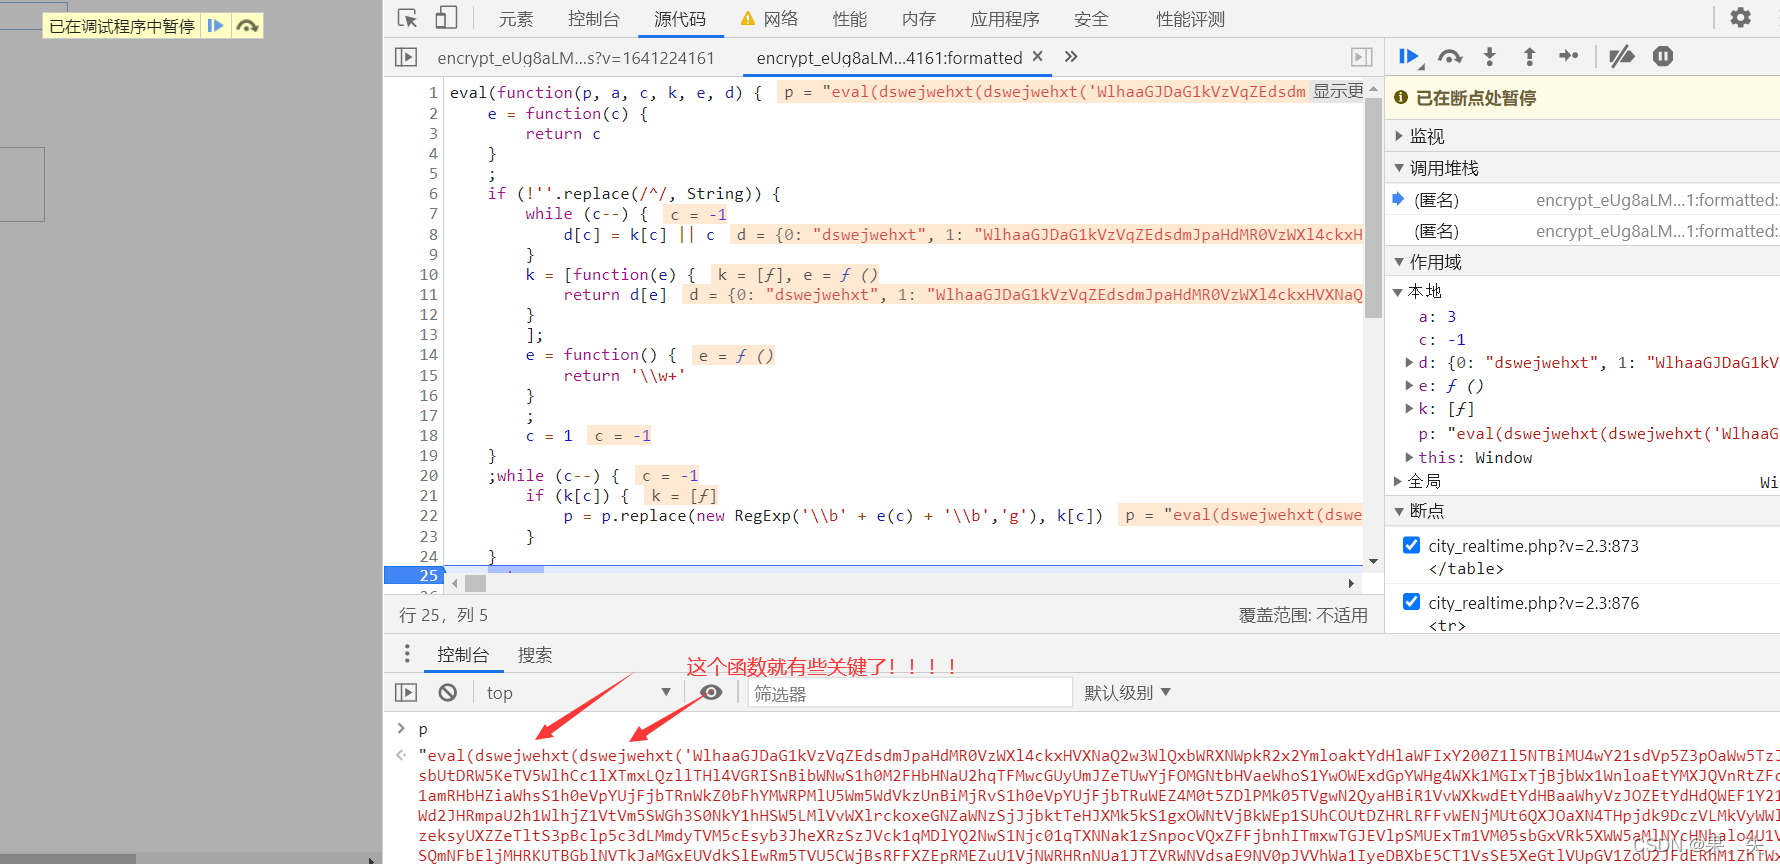This screenshot has height=864, width=1780.
Task: Open the Network (网络) panel
Action: [x=770, y=19]
